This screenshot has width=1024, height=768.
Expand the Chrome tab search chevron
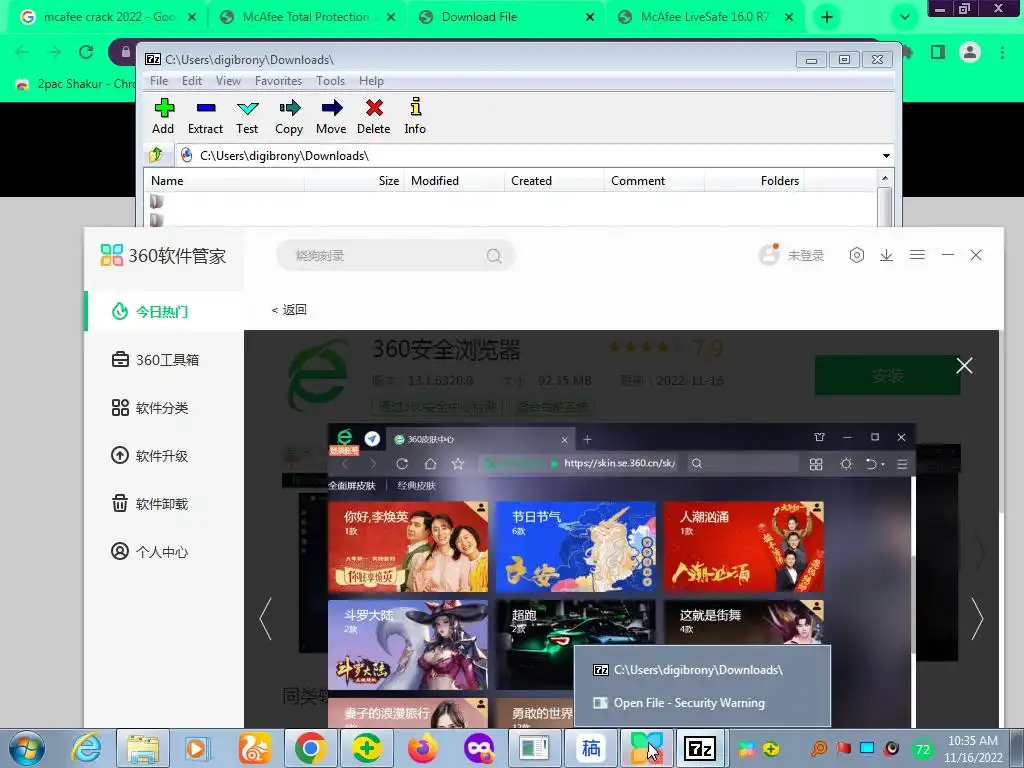(904, 17)
